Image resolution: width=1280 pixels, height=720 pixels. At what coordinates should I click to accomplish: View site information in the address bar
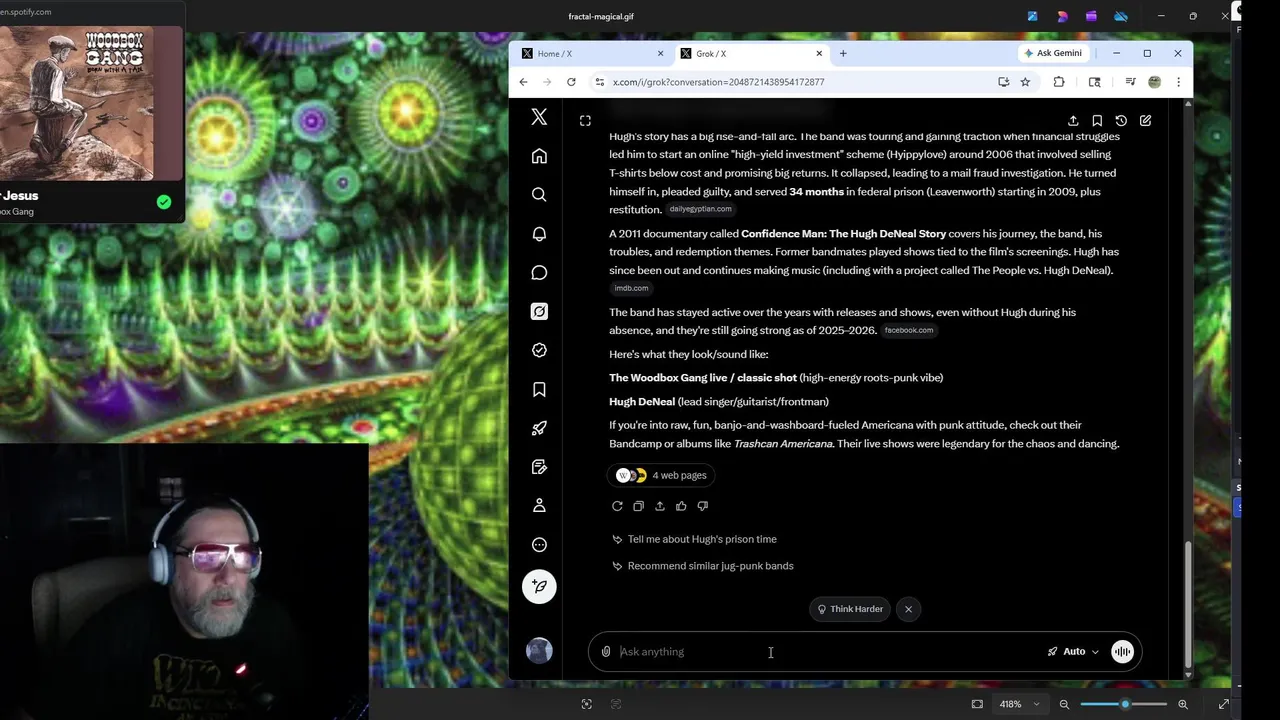point(599,82)
